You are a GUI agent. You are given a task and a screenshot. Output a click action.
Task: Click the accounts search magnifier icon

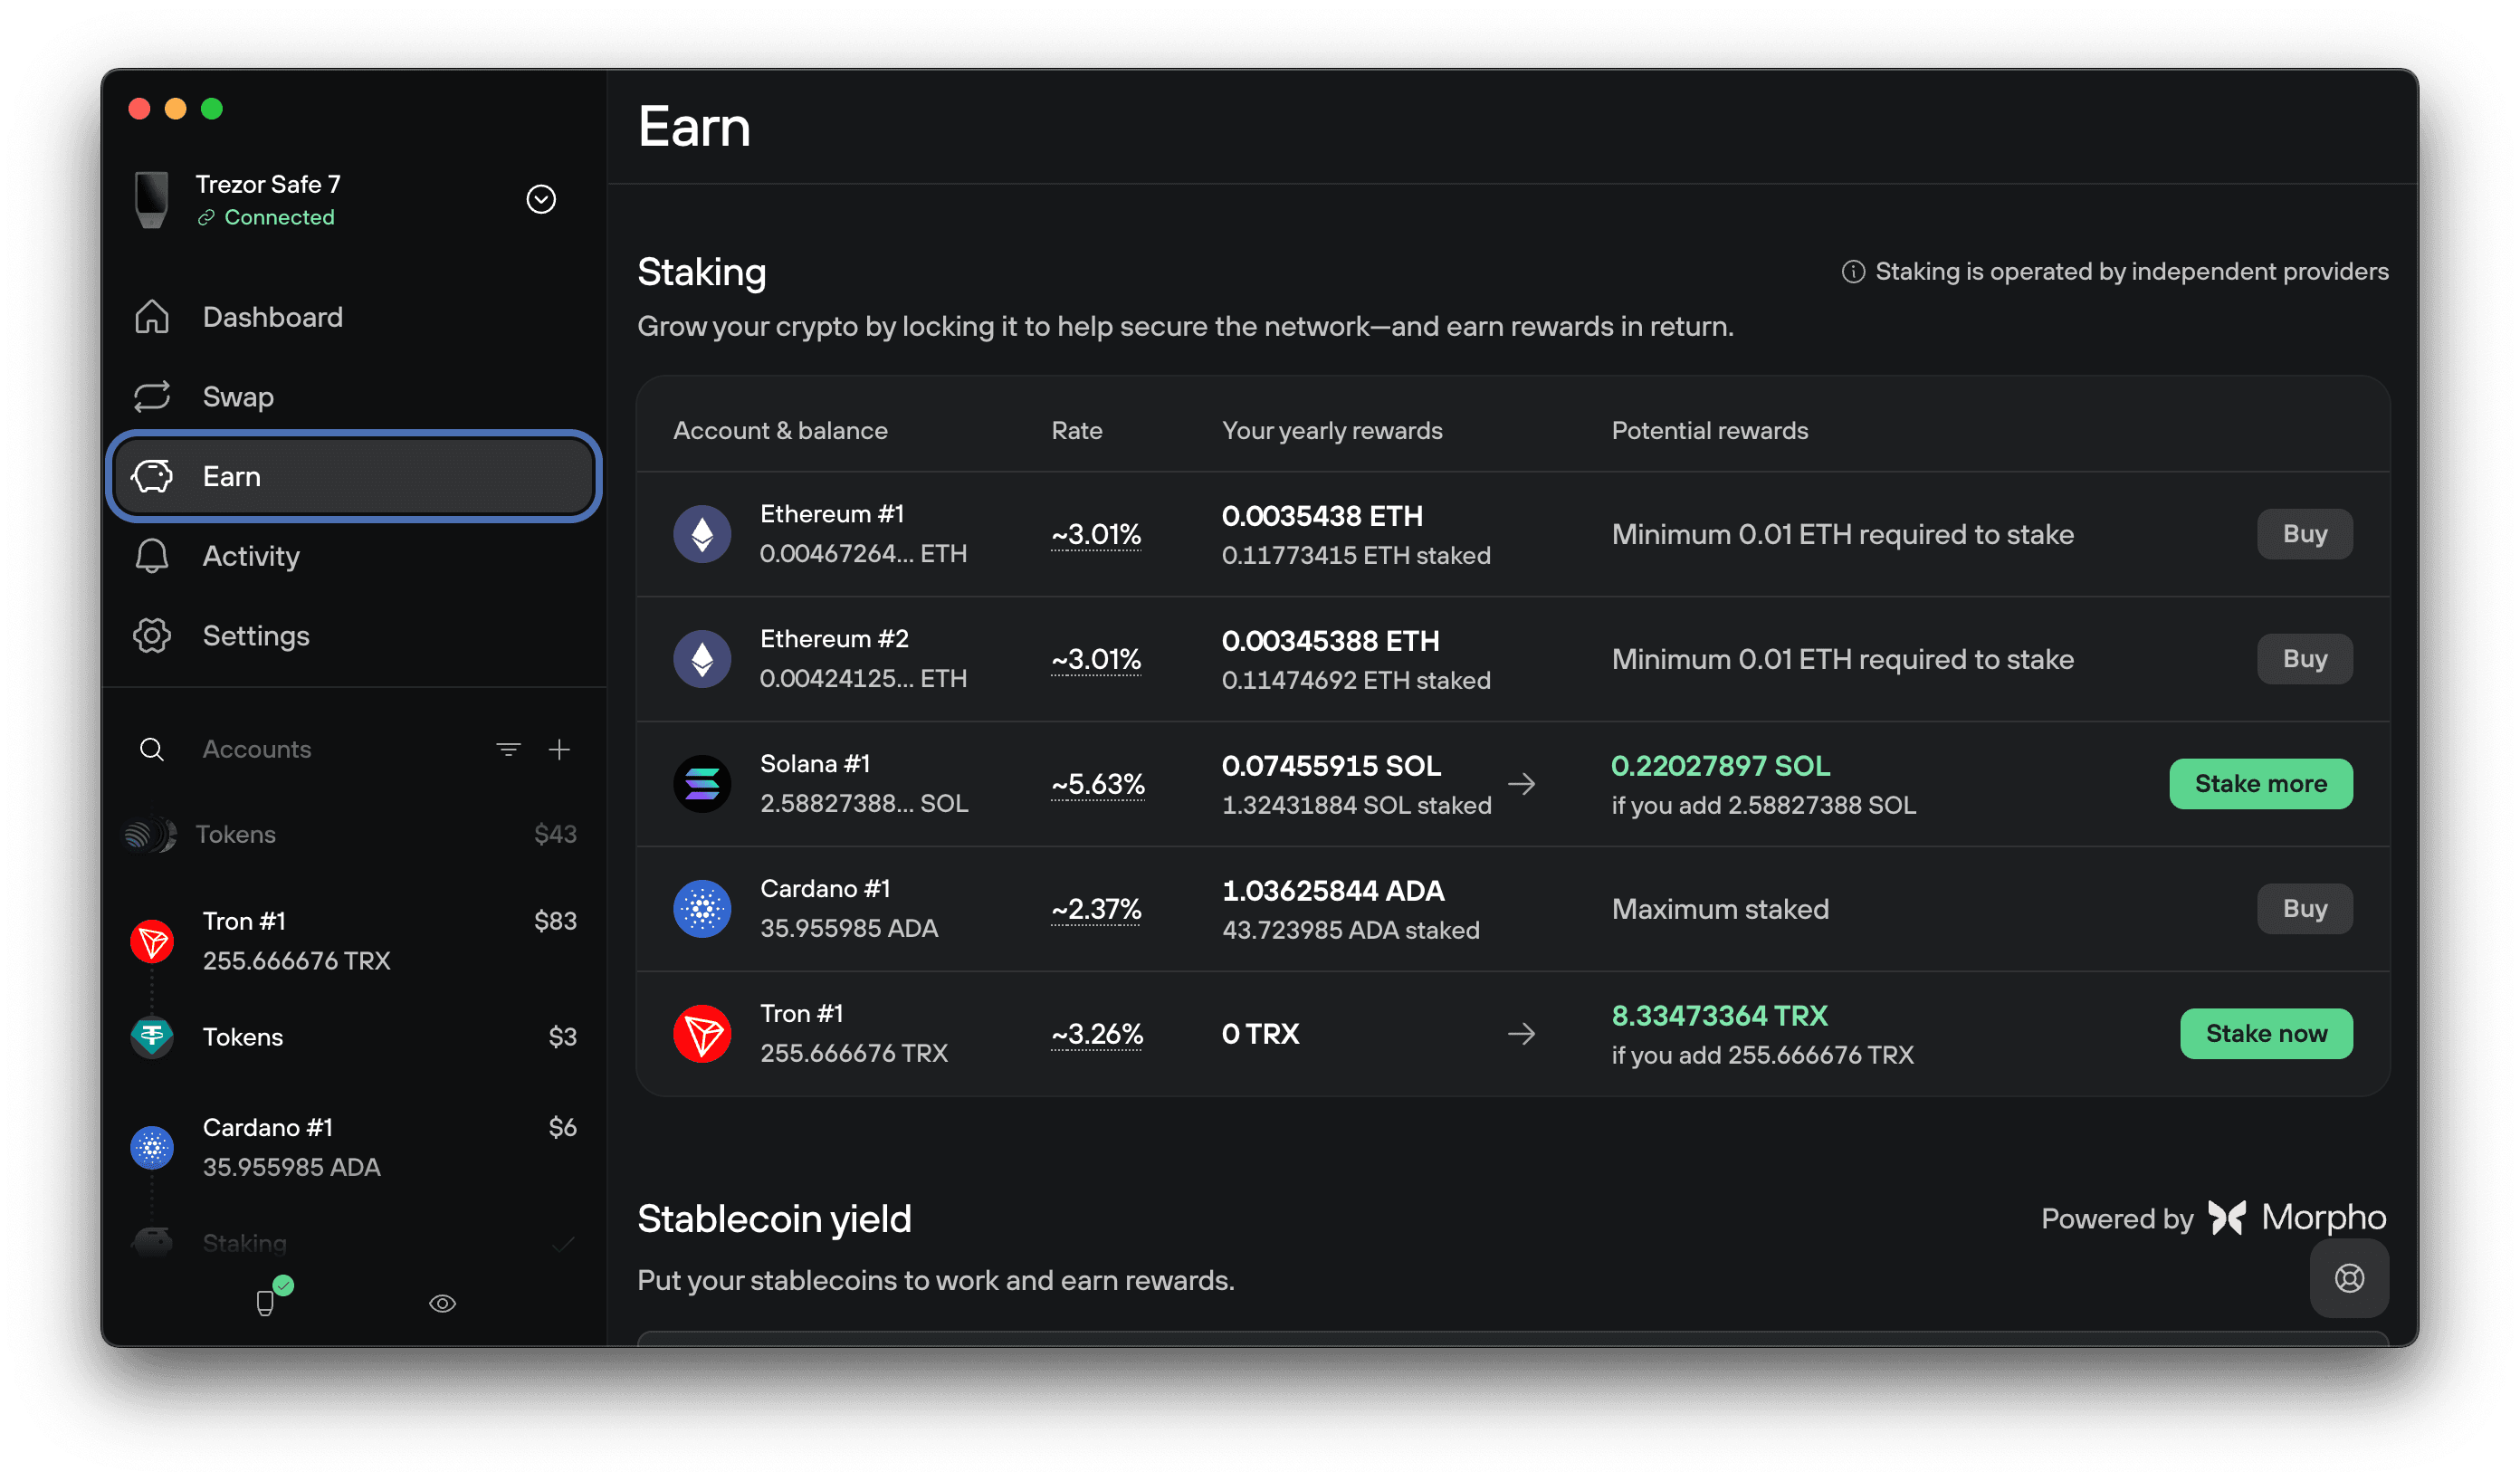pyautogui.click(x=152, y=749)
